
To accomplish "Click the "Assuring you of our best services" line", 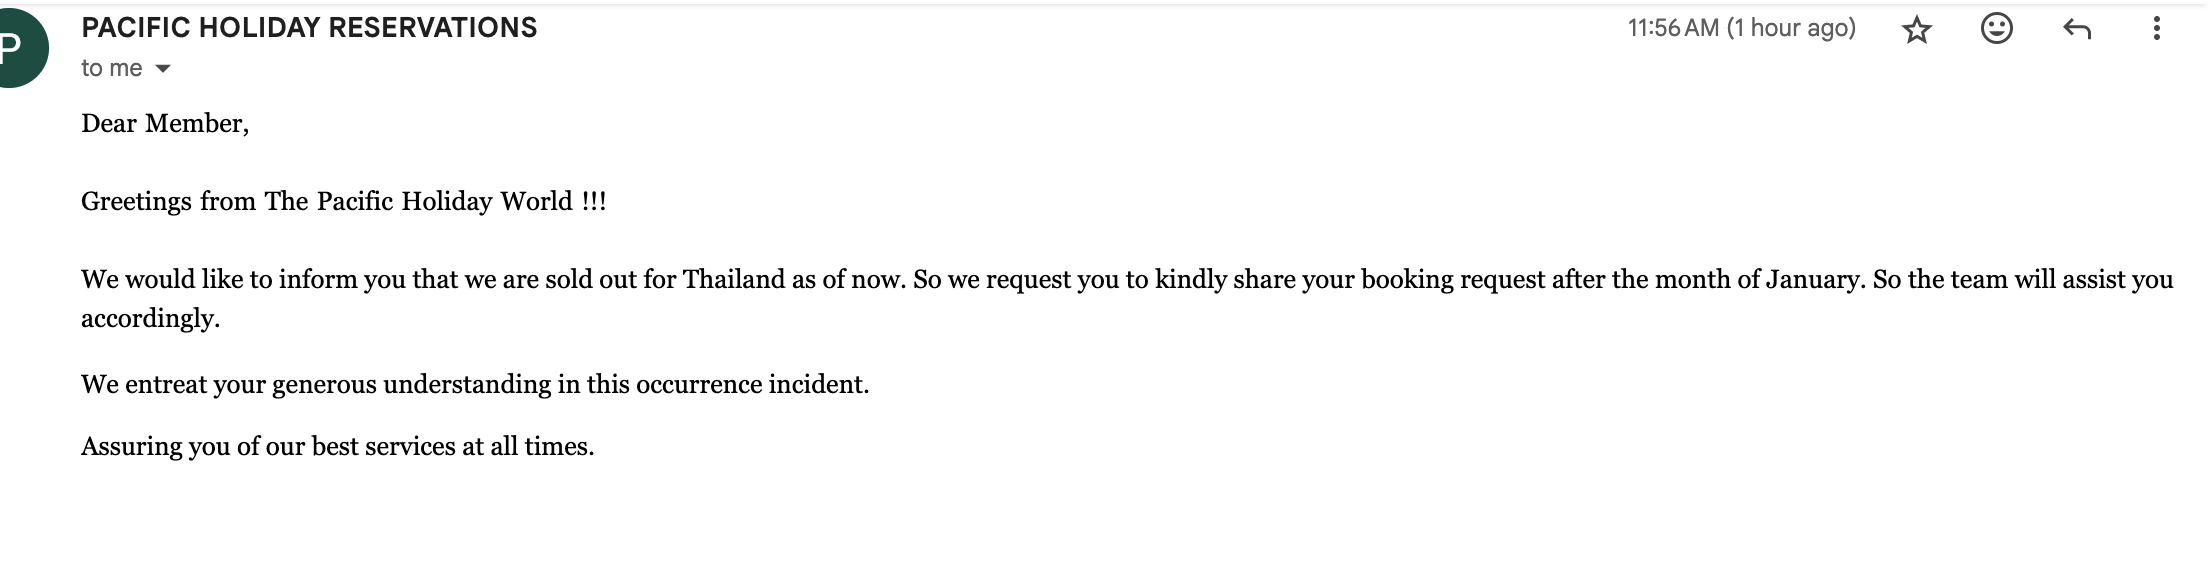I will [x=337, y=446].
